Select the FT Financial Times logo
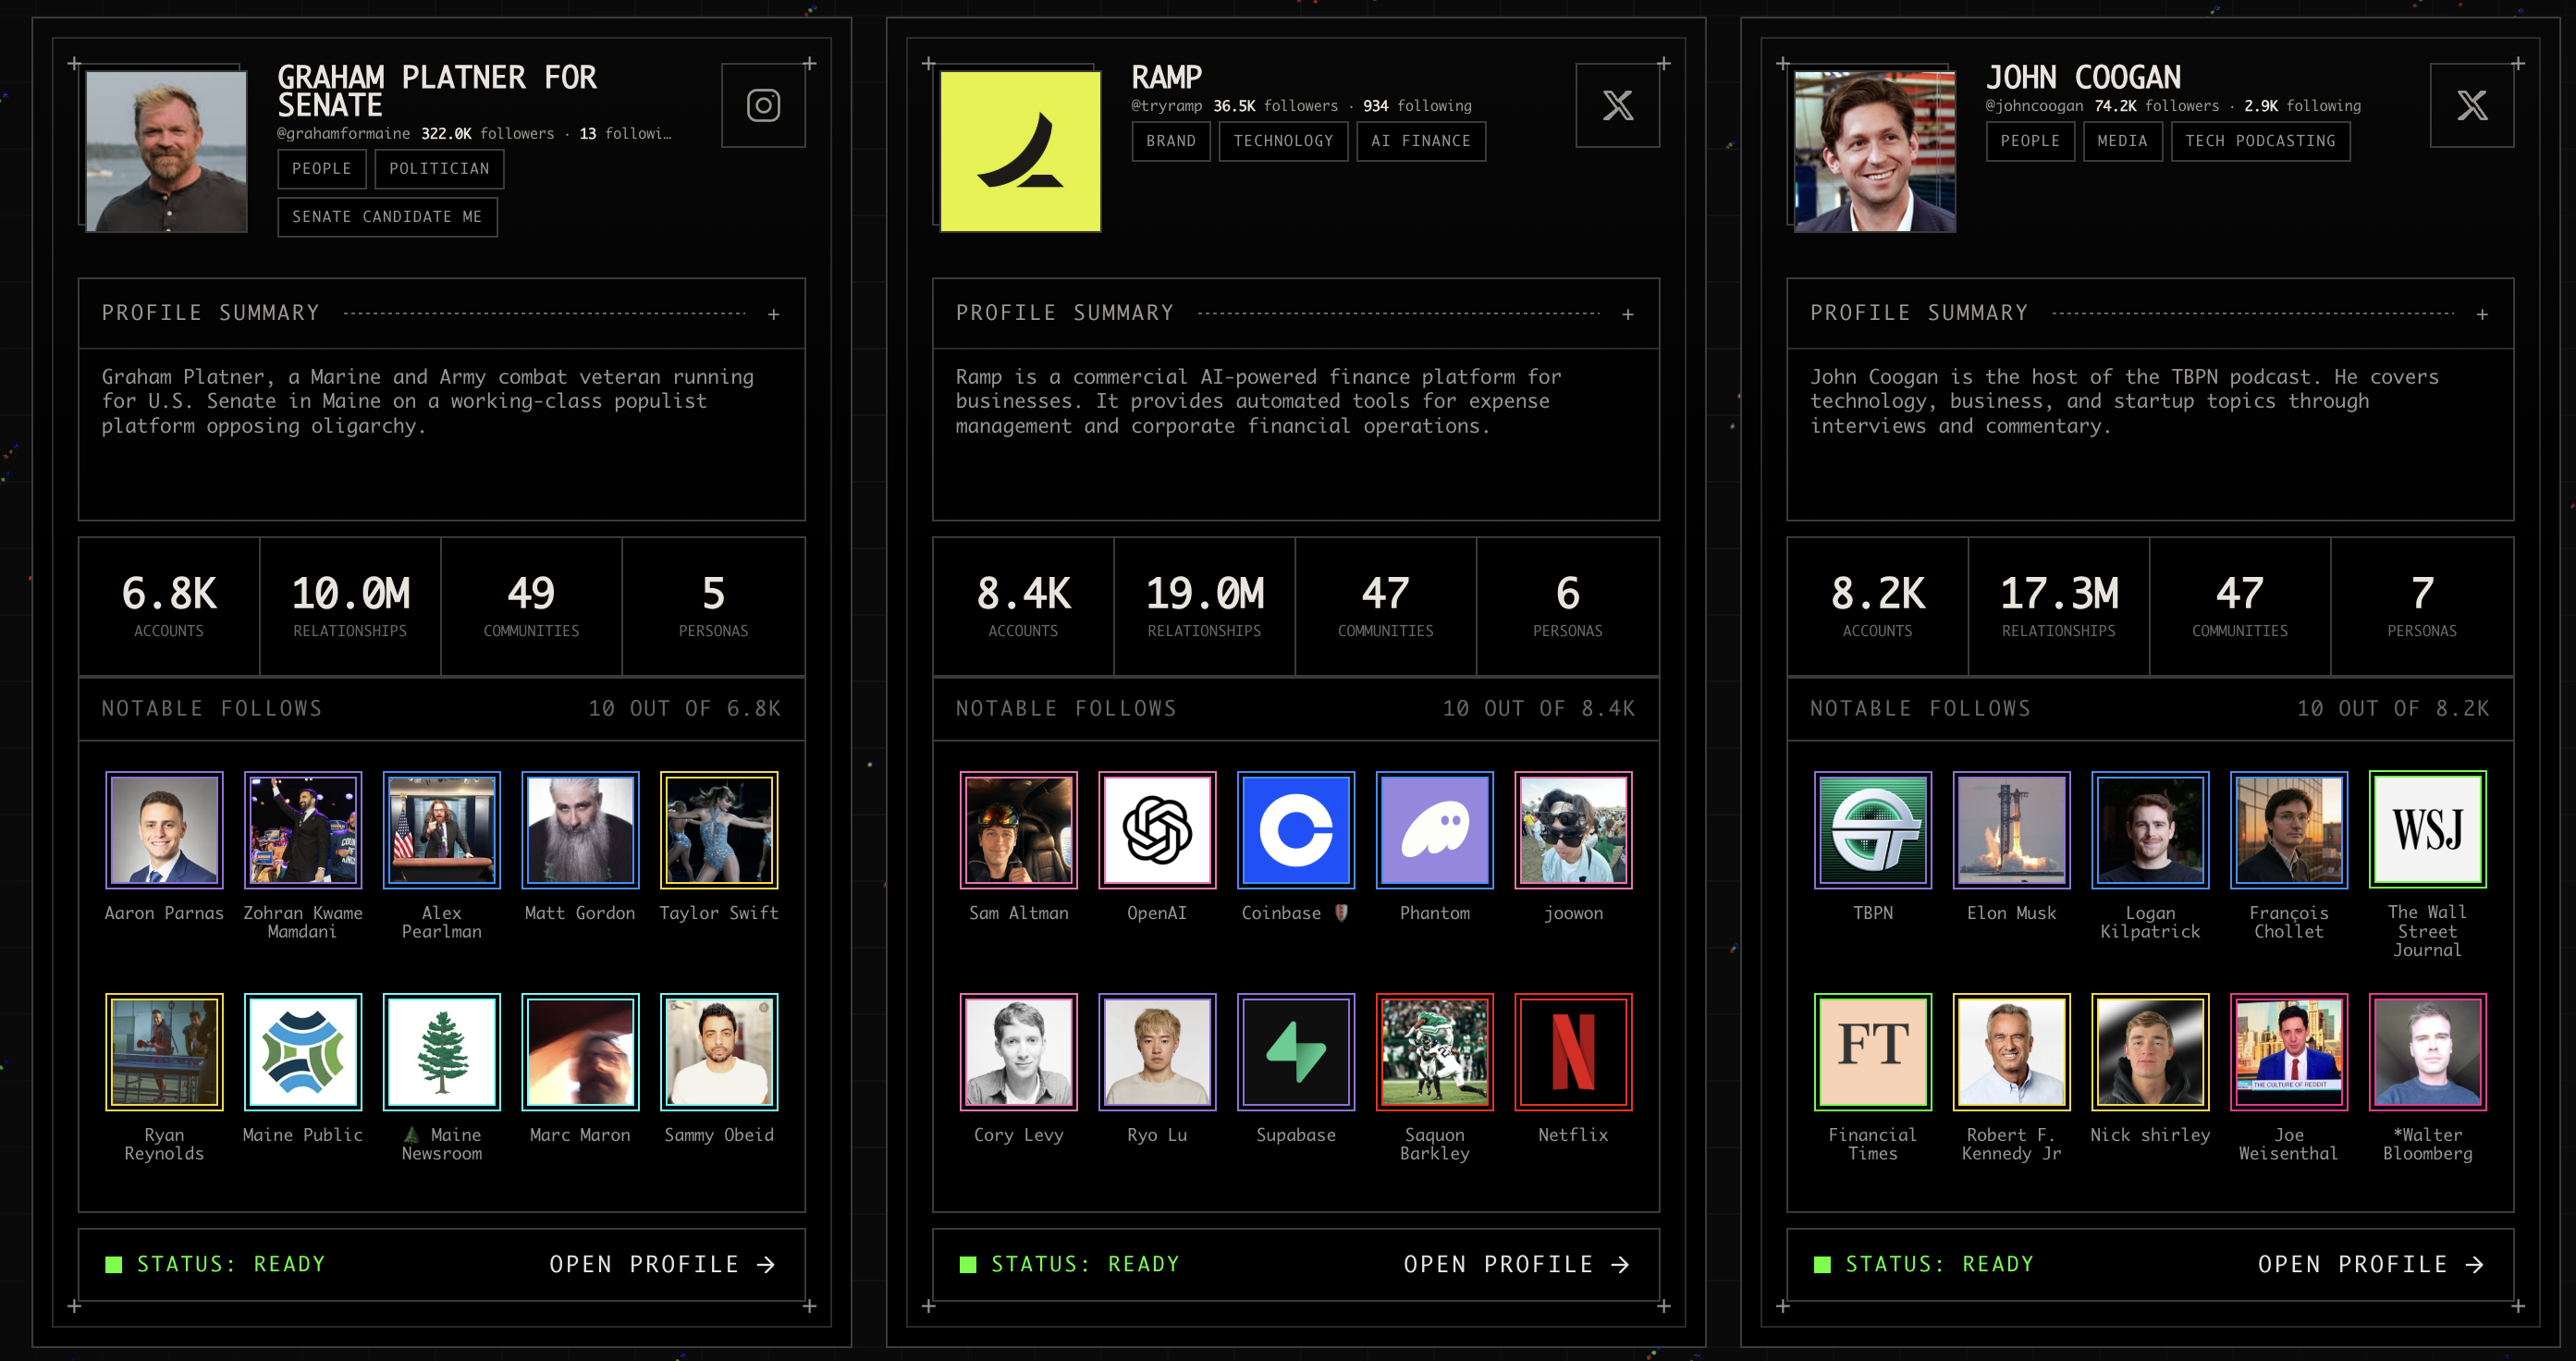 tap(1873, 1052)
